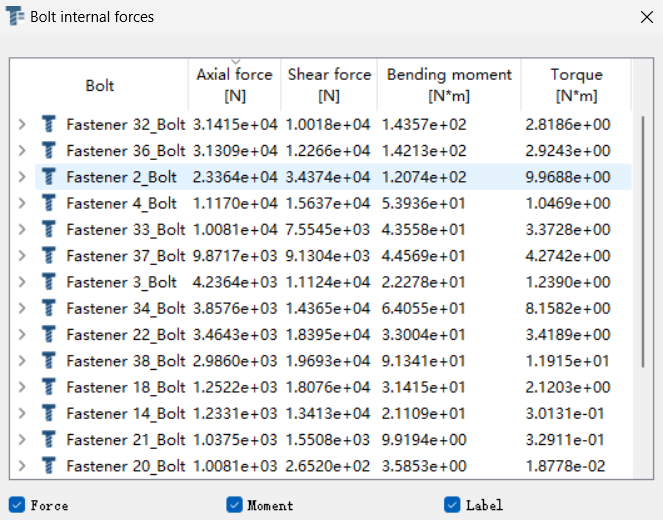663x520 pixels.
Task: Expand the Fastener 34_Bolt row
Action: pyautogui.click(x=22, y=308)
